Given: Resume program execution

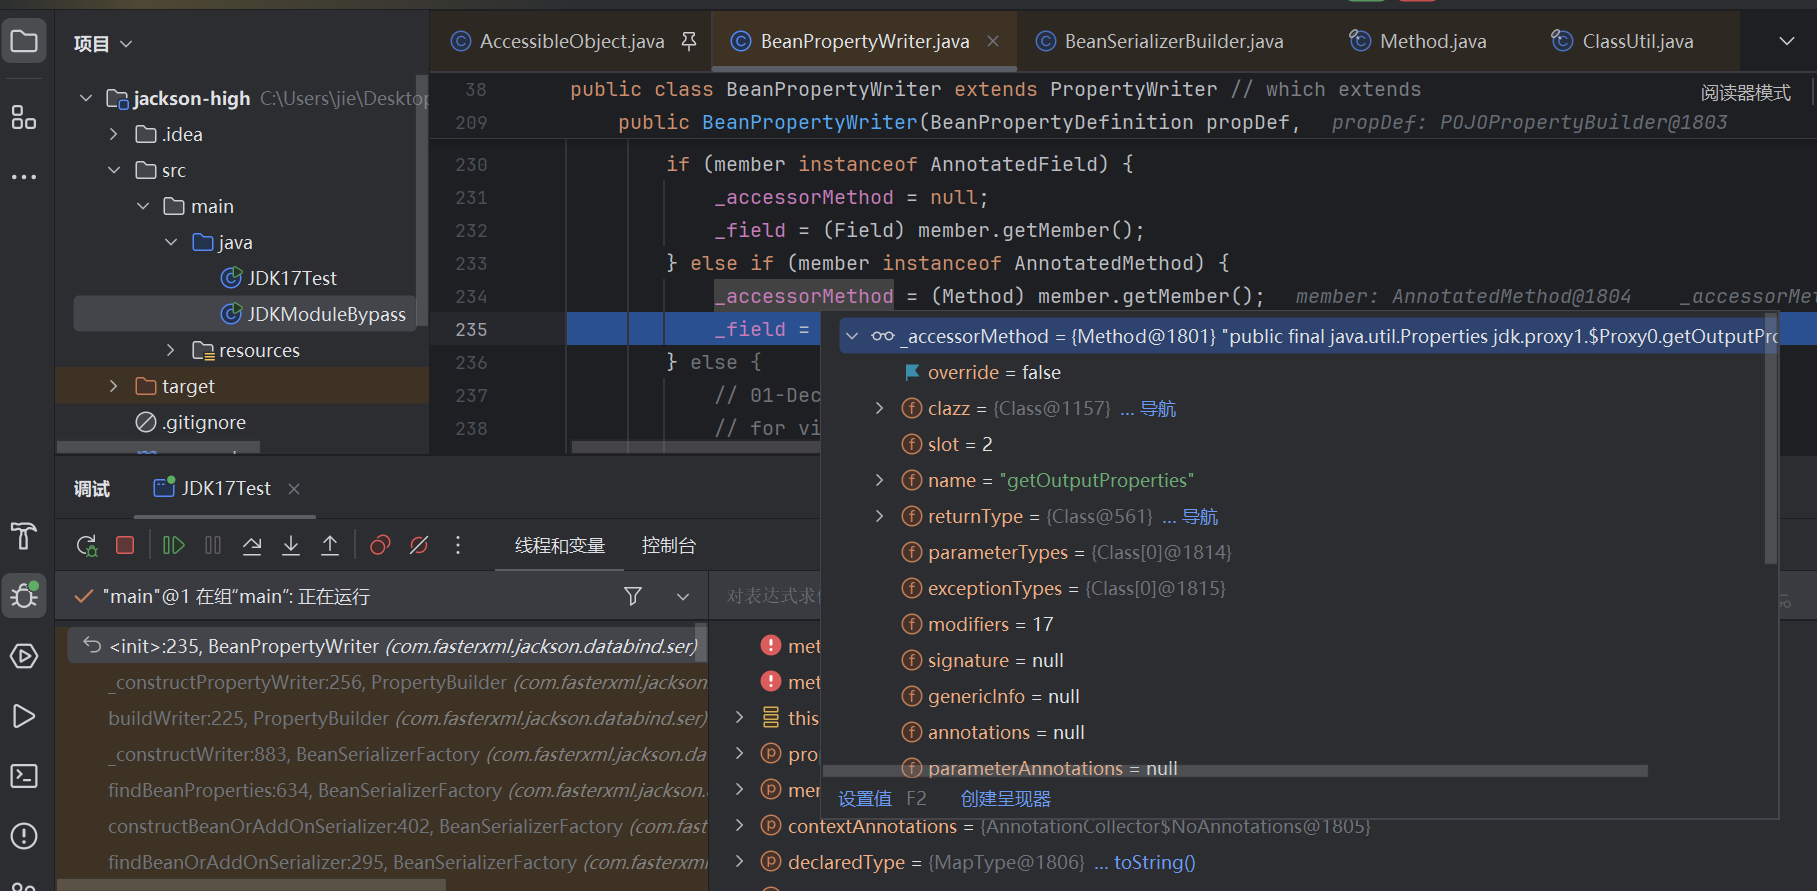Looking at the screenshot, I should [x=174, y=545].
